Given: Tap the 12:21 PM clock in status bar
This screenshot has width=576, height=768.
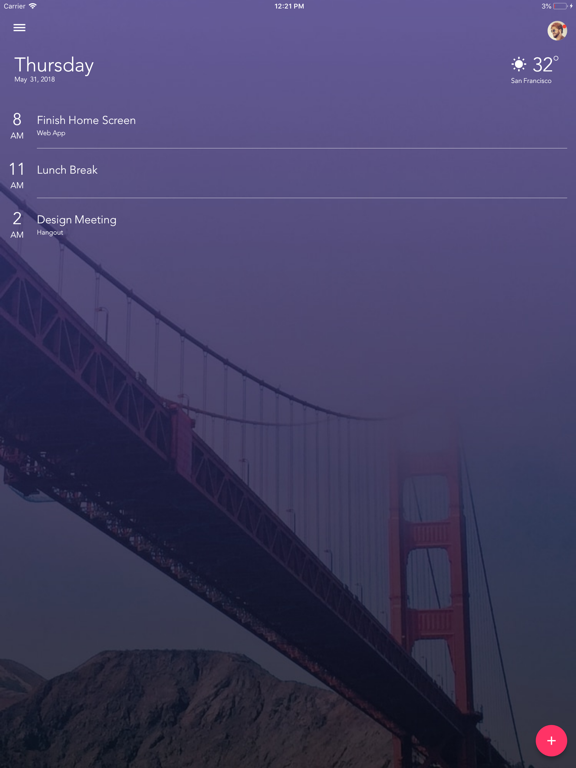Looking at the screenshot, I should coord(289,6).
